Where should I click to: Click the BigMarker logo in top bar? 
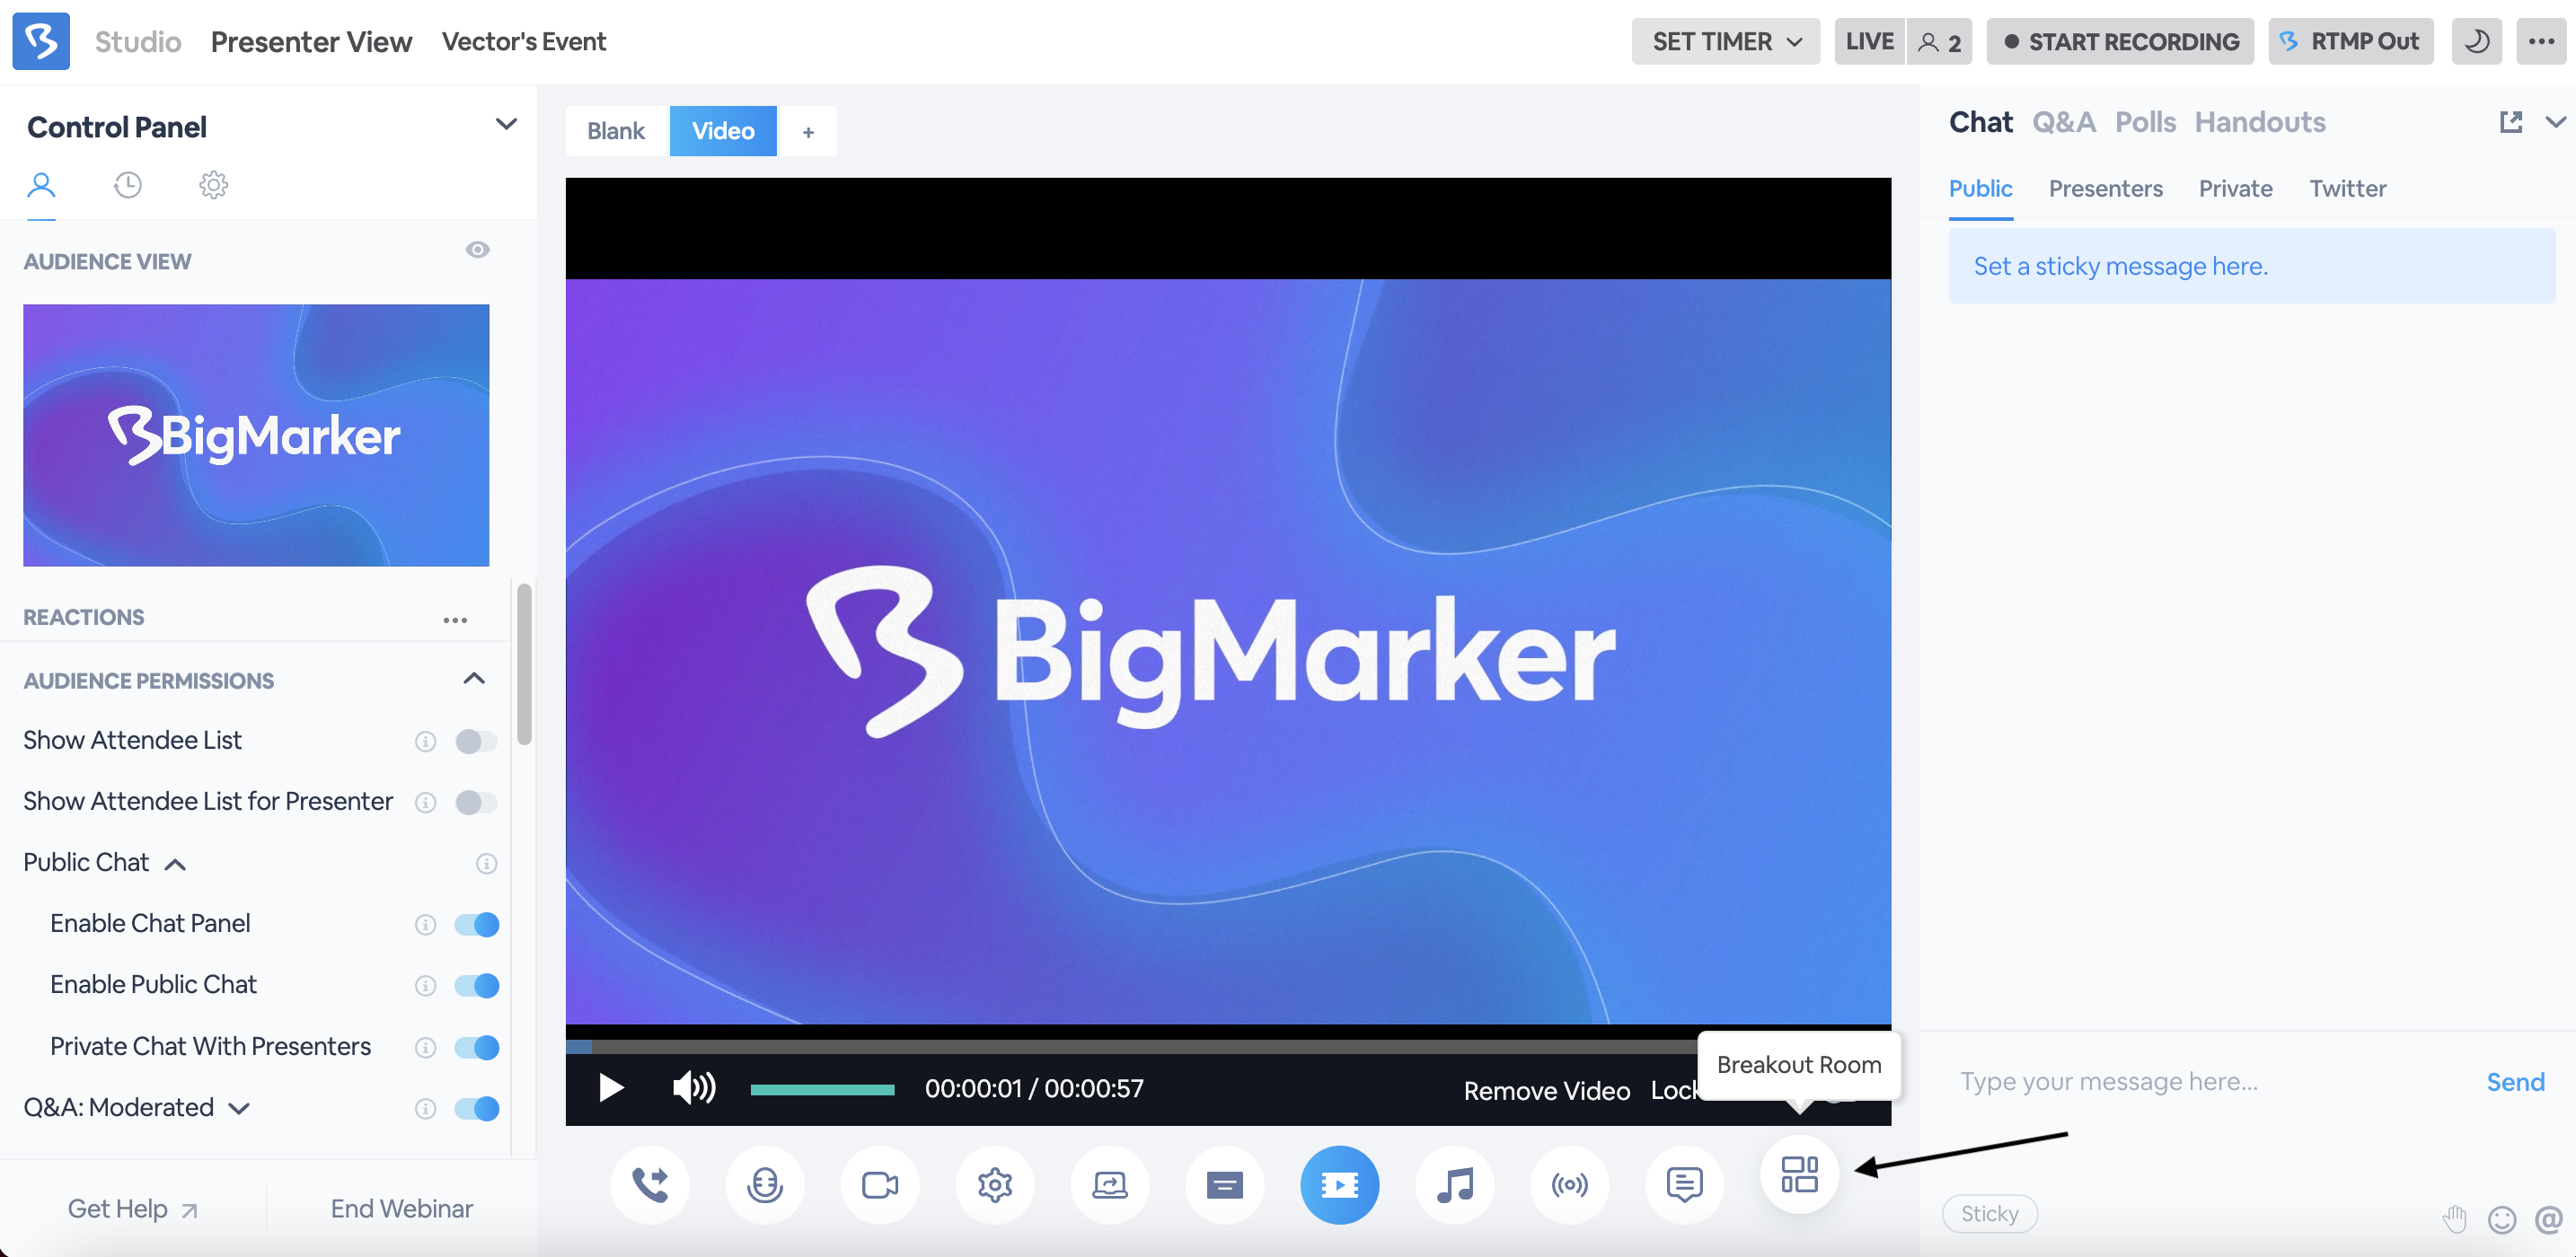pyautogui.click(x=41, y=41)
